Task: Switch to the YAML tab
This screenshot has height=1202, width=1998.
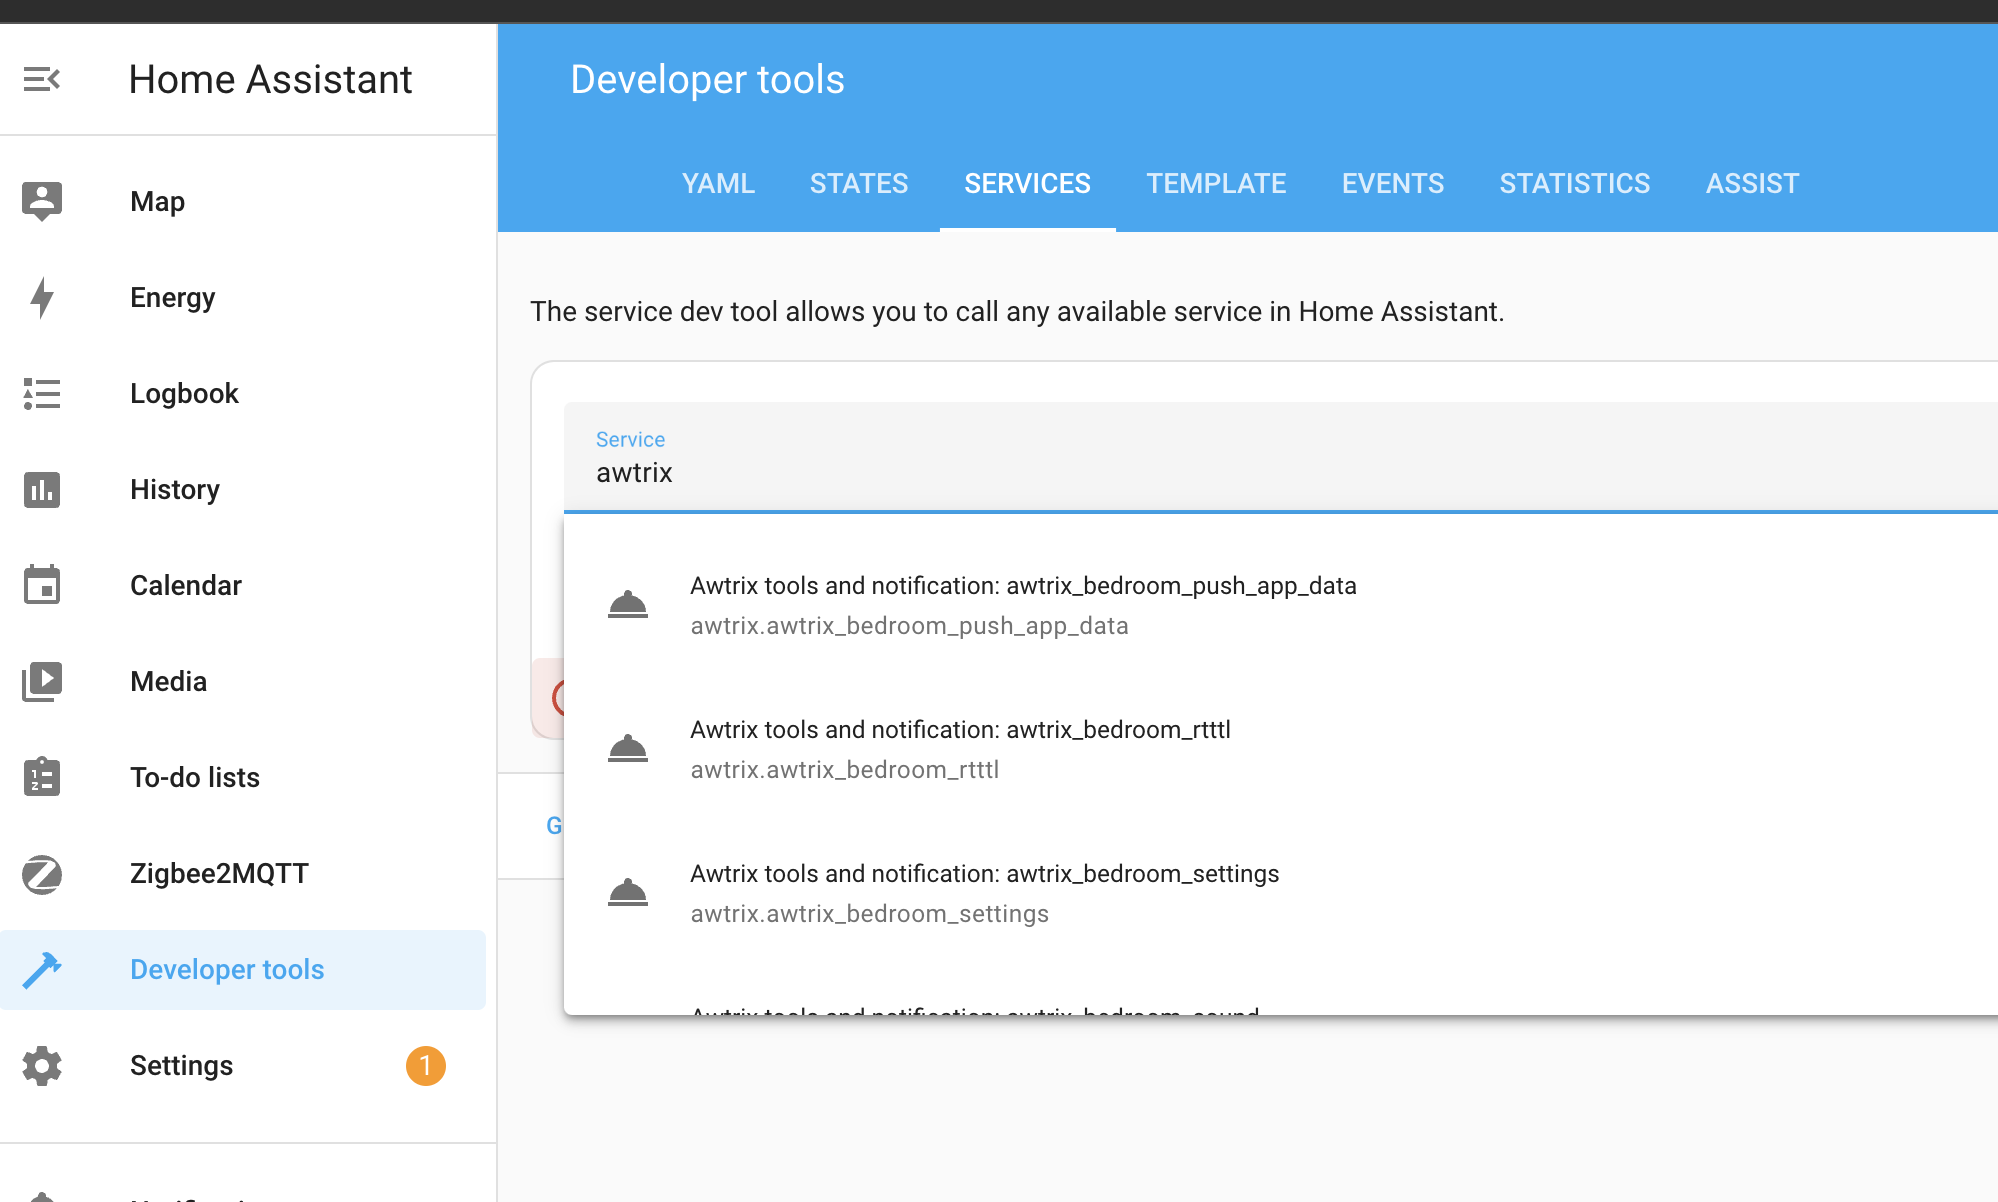Action: 718,183
